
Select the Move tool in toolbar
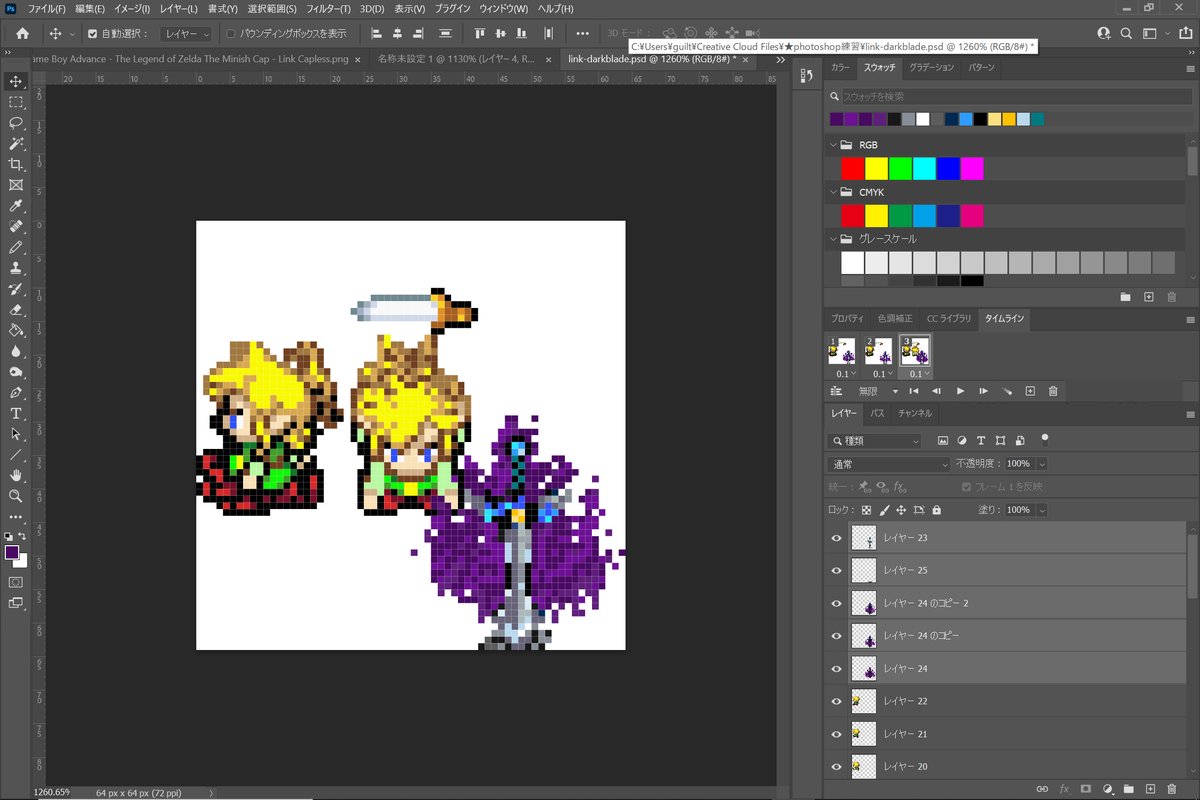tap(16, 81)
